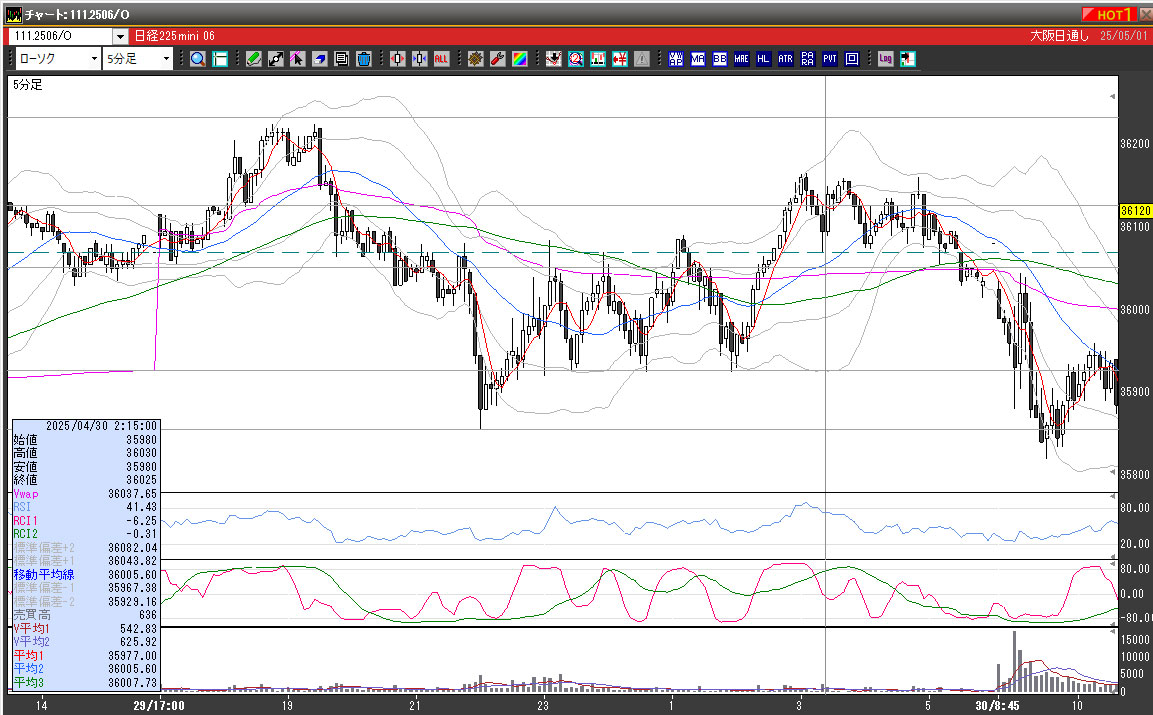This screenshot has width=1153, height=715.
Task: Click the red ALL display icon
Action: click(441, 59)
